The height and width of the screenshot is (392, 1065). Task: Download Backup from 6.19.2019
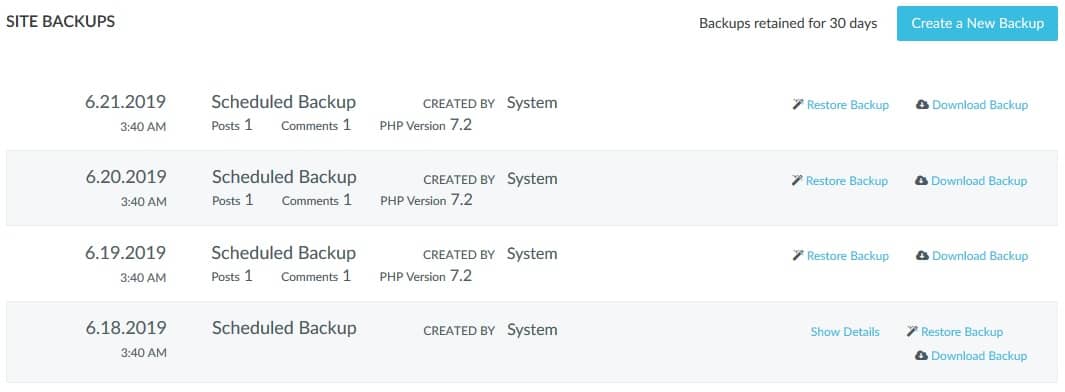pyautogui.click(x=980, y=255)
